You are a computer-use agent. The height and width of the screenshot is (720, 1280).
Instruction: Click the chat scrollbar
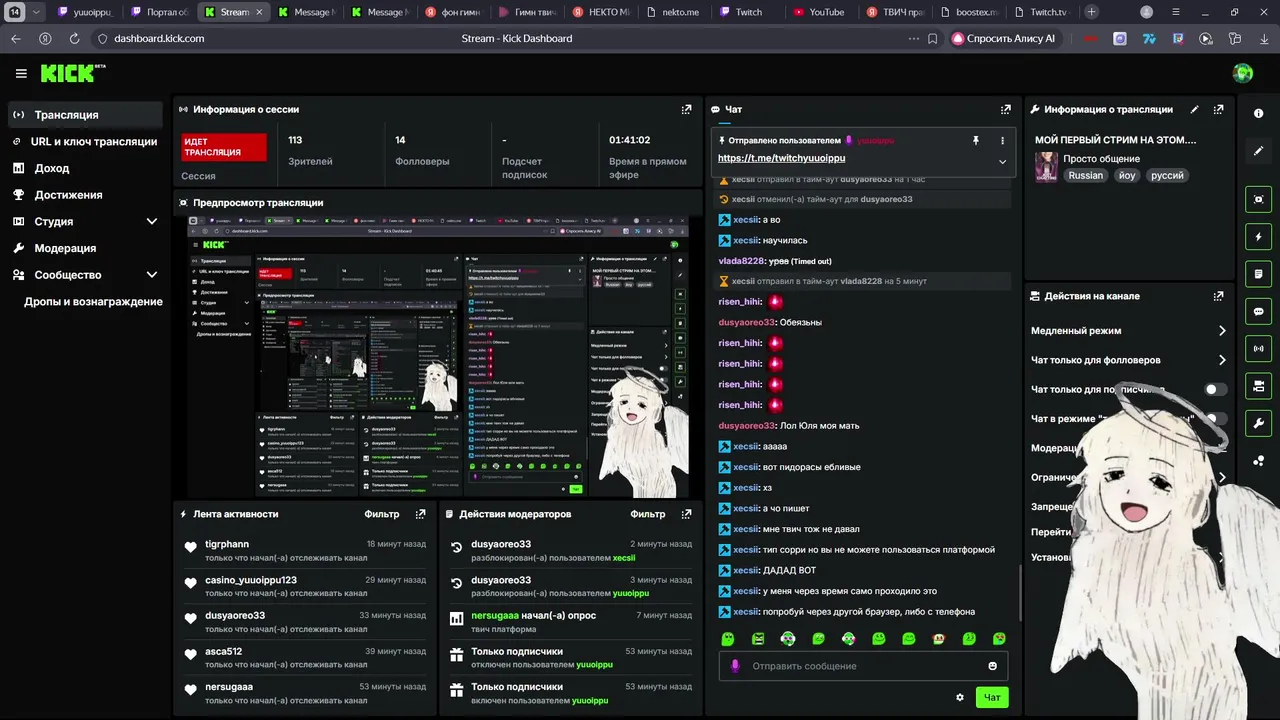(x=1019, y=592)
